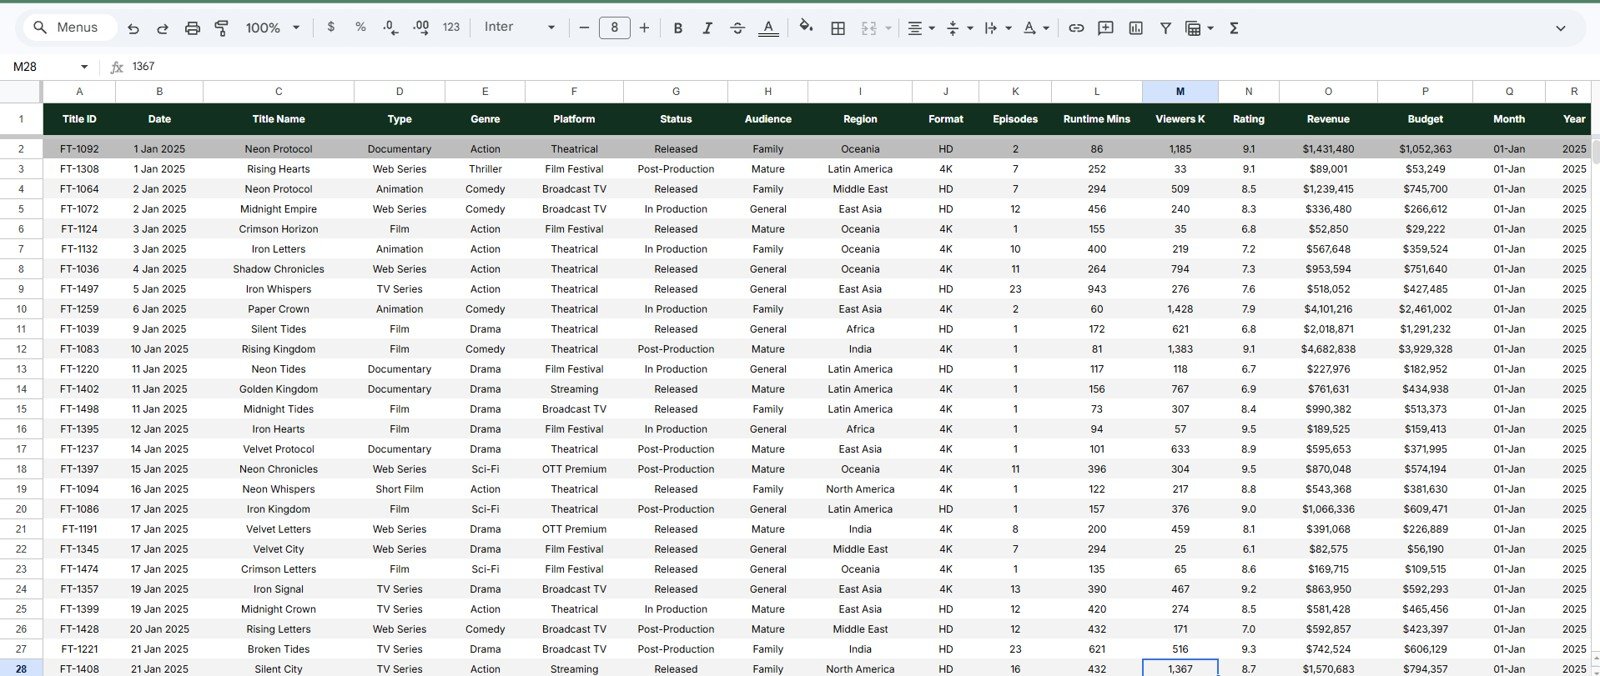Open the borders menu

(838, 28)
